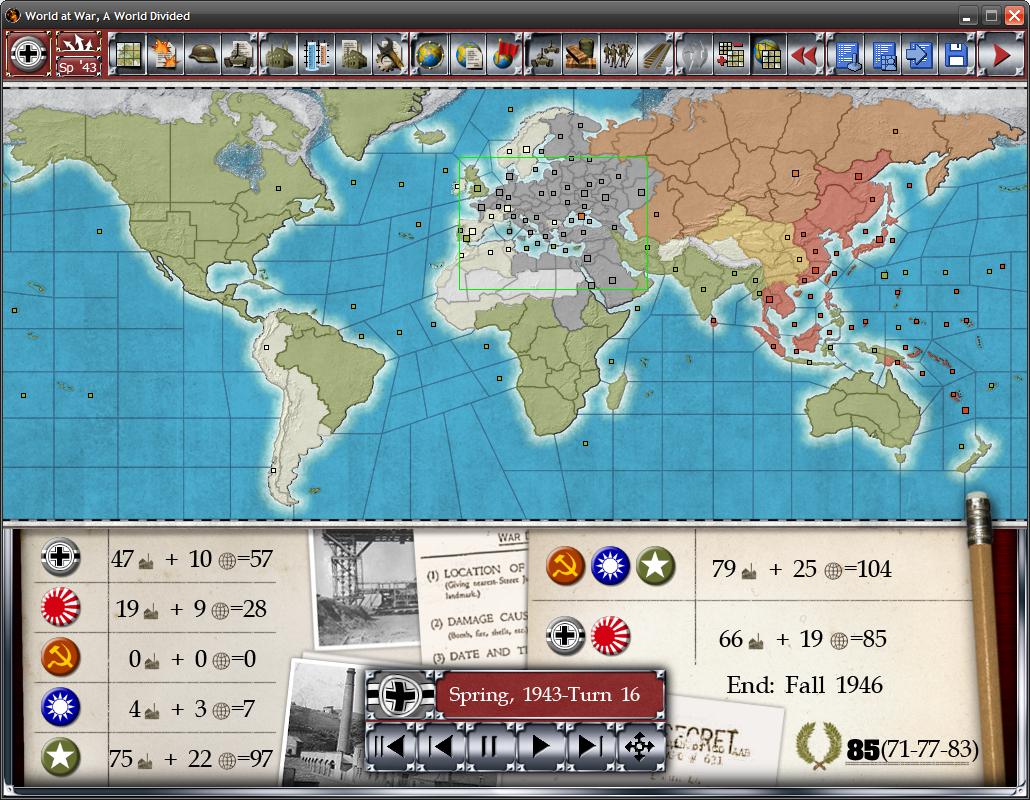The image size is (1030, 800).
Task: Select China blue sun emblem in production list
Action: point(60,707)
